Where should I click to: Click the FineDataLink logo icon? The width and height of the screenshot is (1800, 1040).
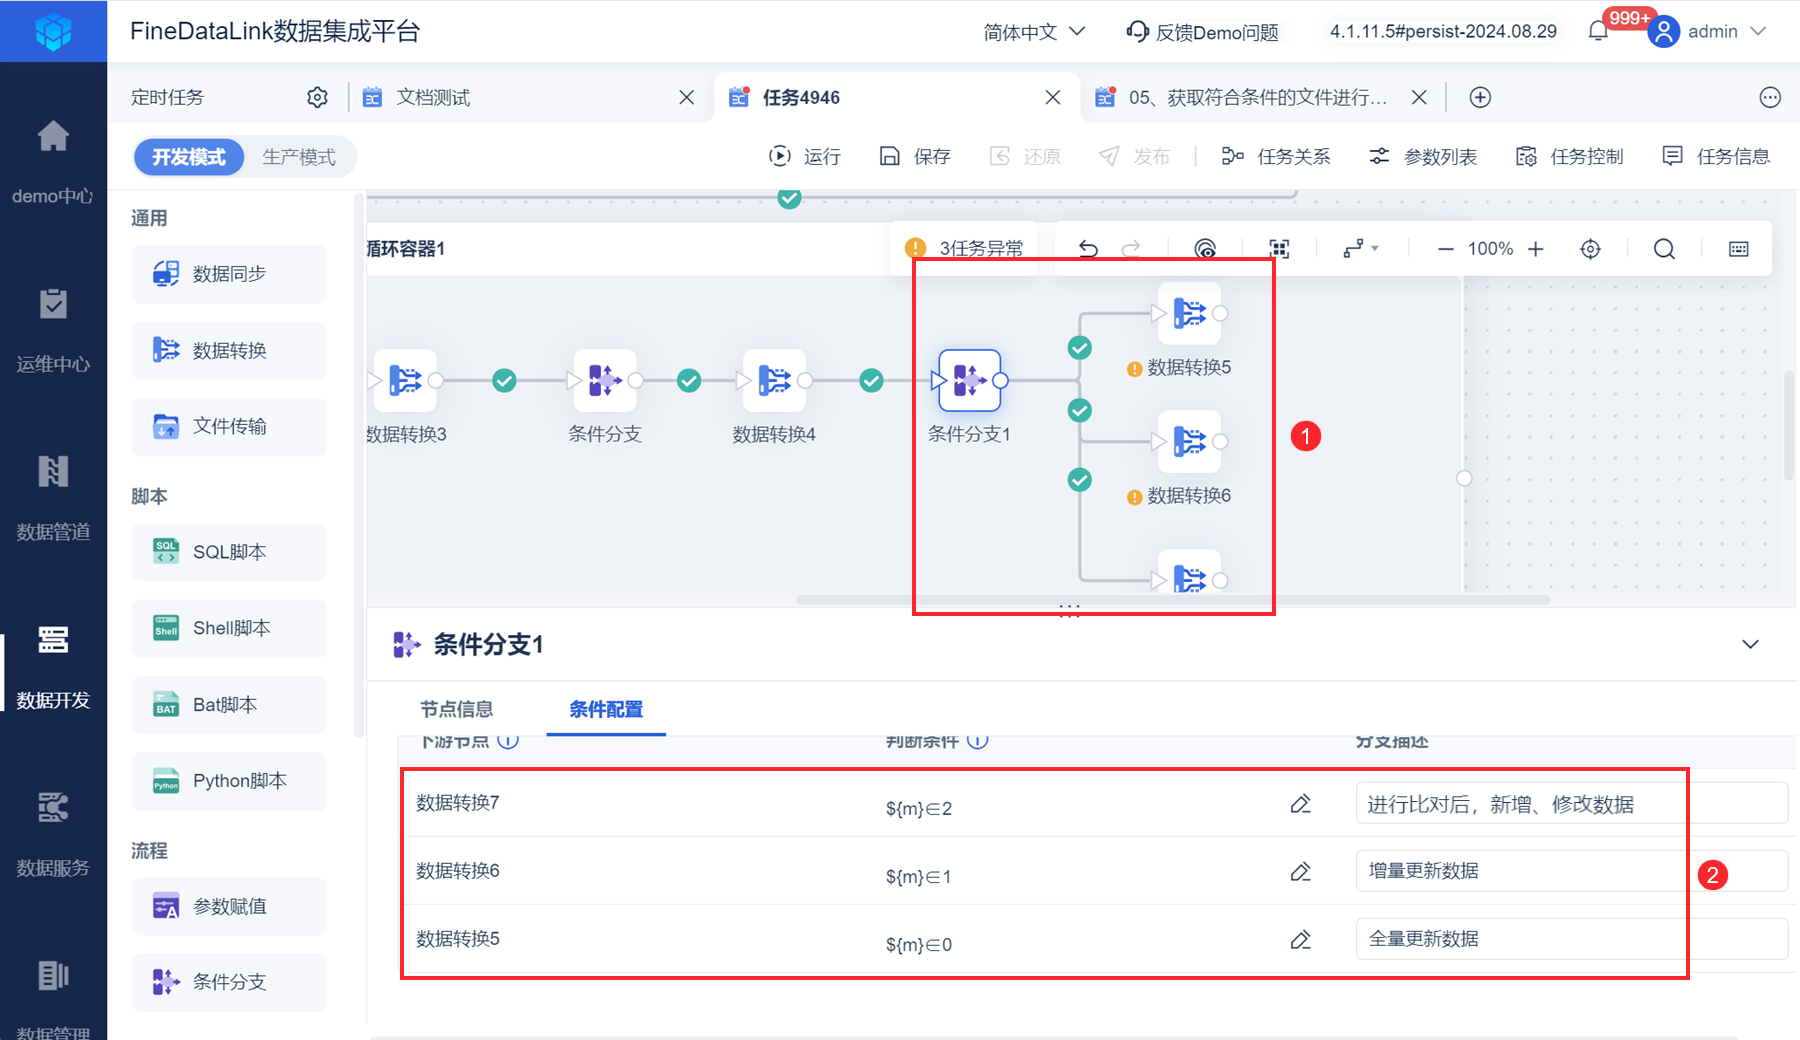tap(53, 32)
